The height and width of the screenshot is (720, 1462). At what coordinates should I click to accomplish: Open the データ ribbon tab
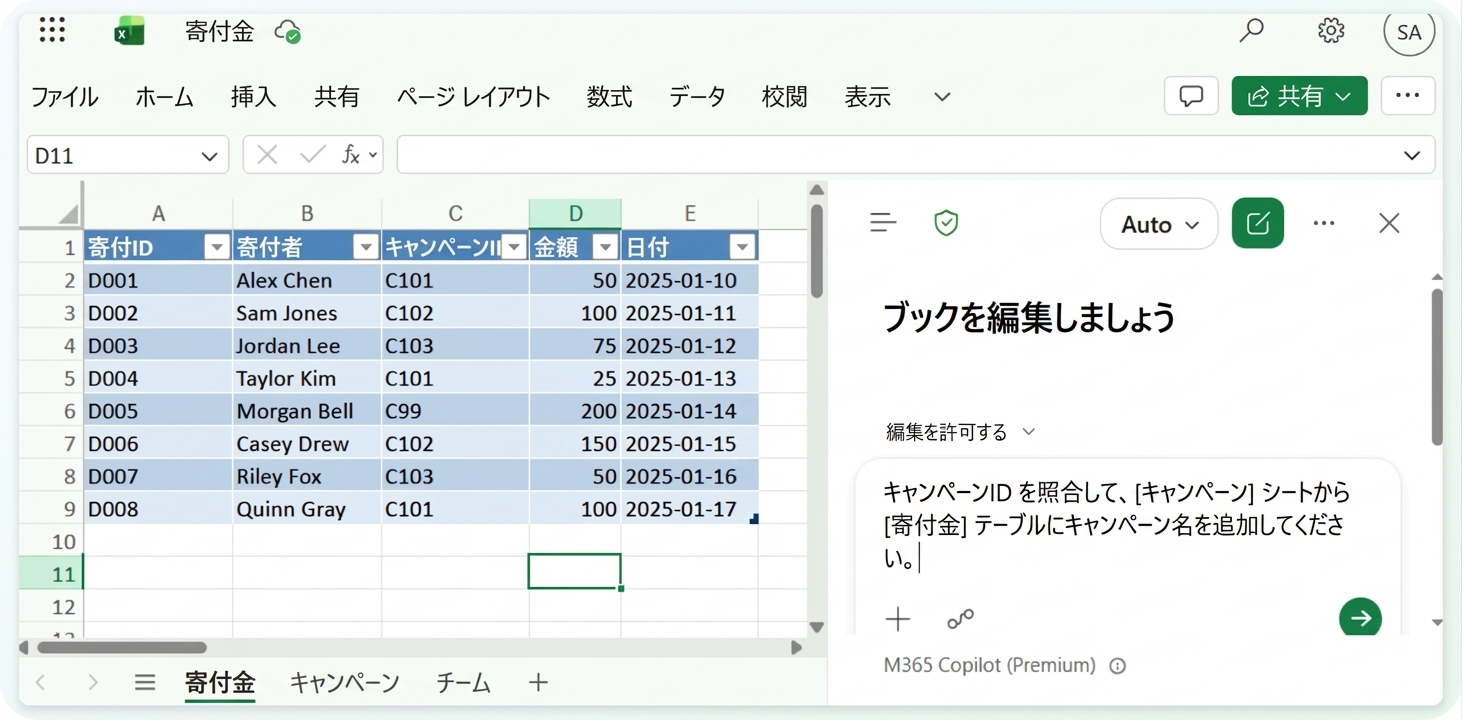(x=697, y=97)
